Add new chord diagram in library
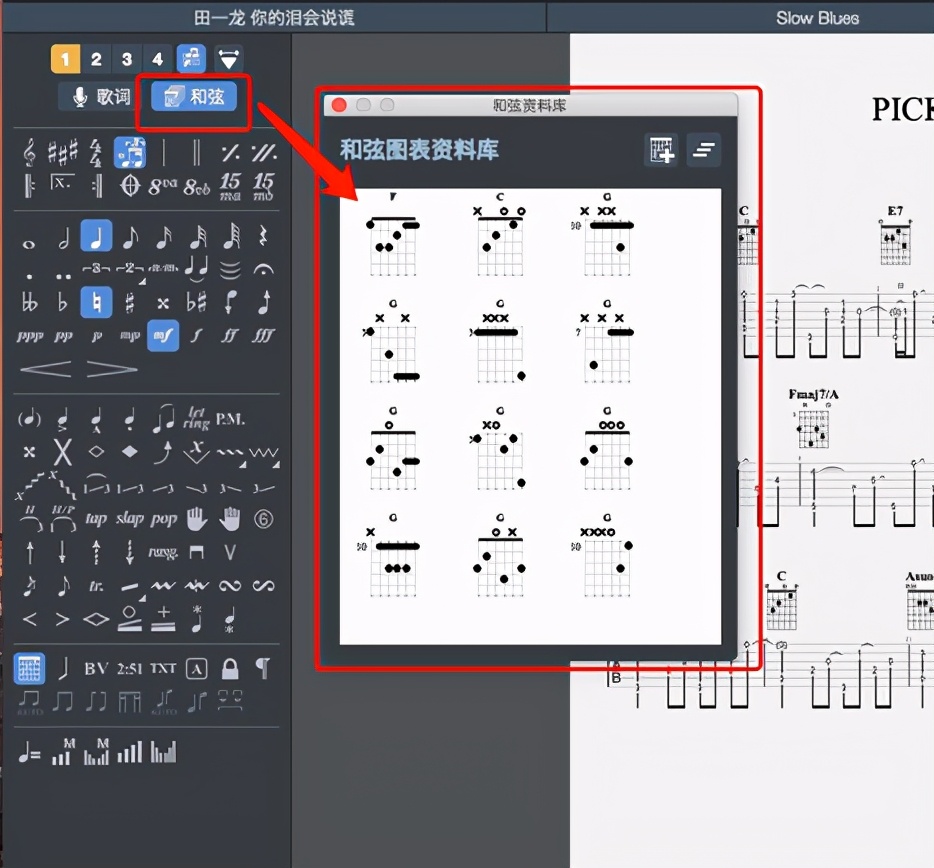Screen dimensions: 934x868 [x=661, y=150]
